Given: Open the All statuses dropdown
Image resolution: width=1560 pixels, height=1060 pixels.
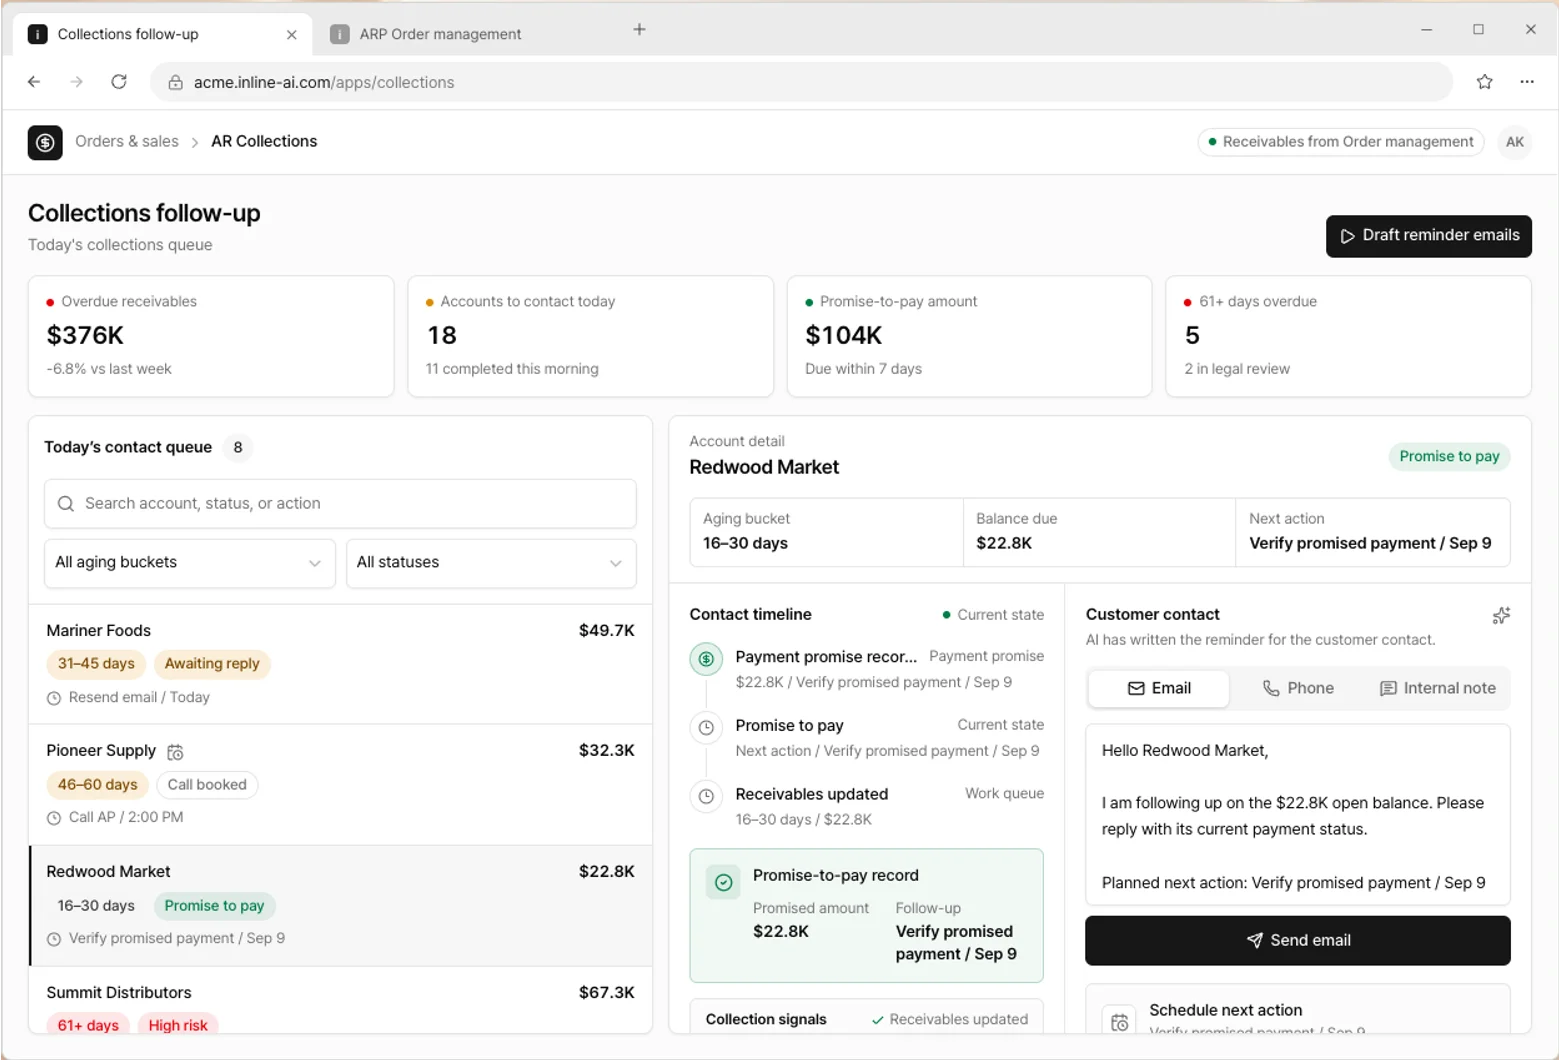Looking at the screenshot, I should click(x=491, y=563).
